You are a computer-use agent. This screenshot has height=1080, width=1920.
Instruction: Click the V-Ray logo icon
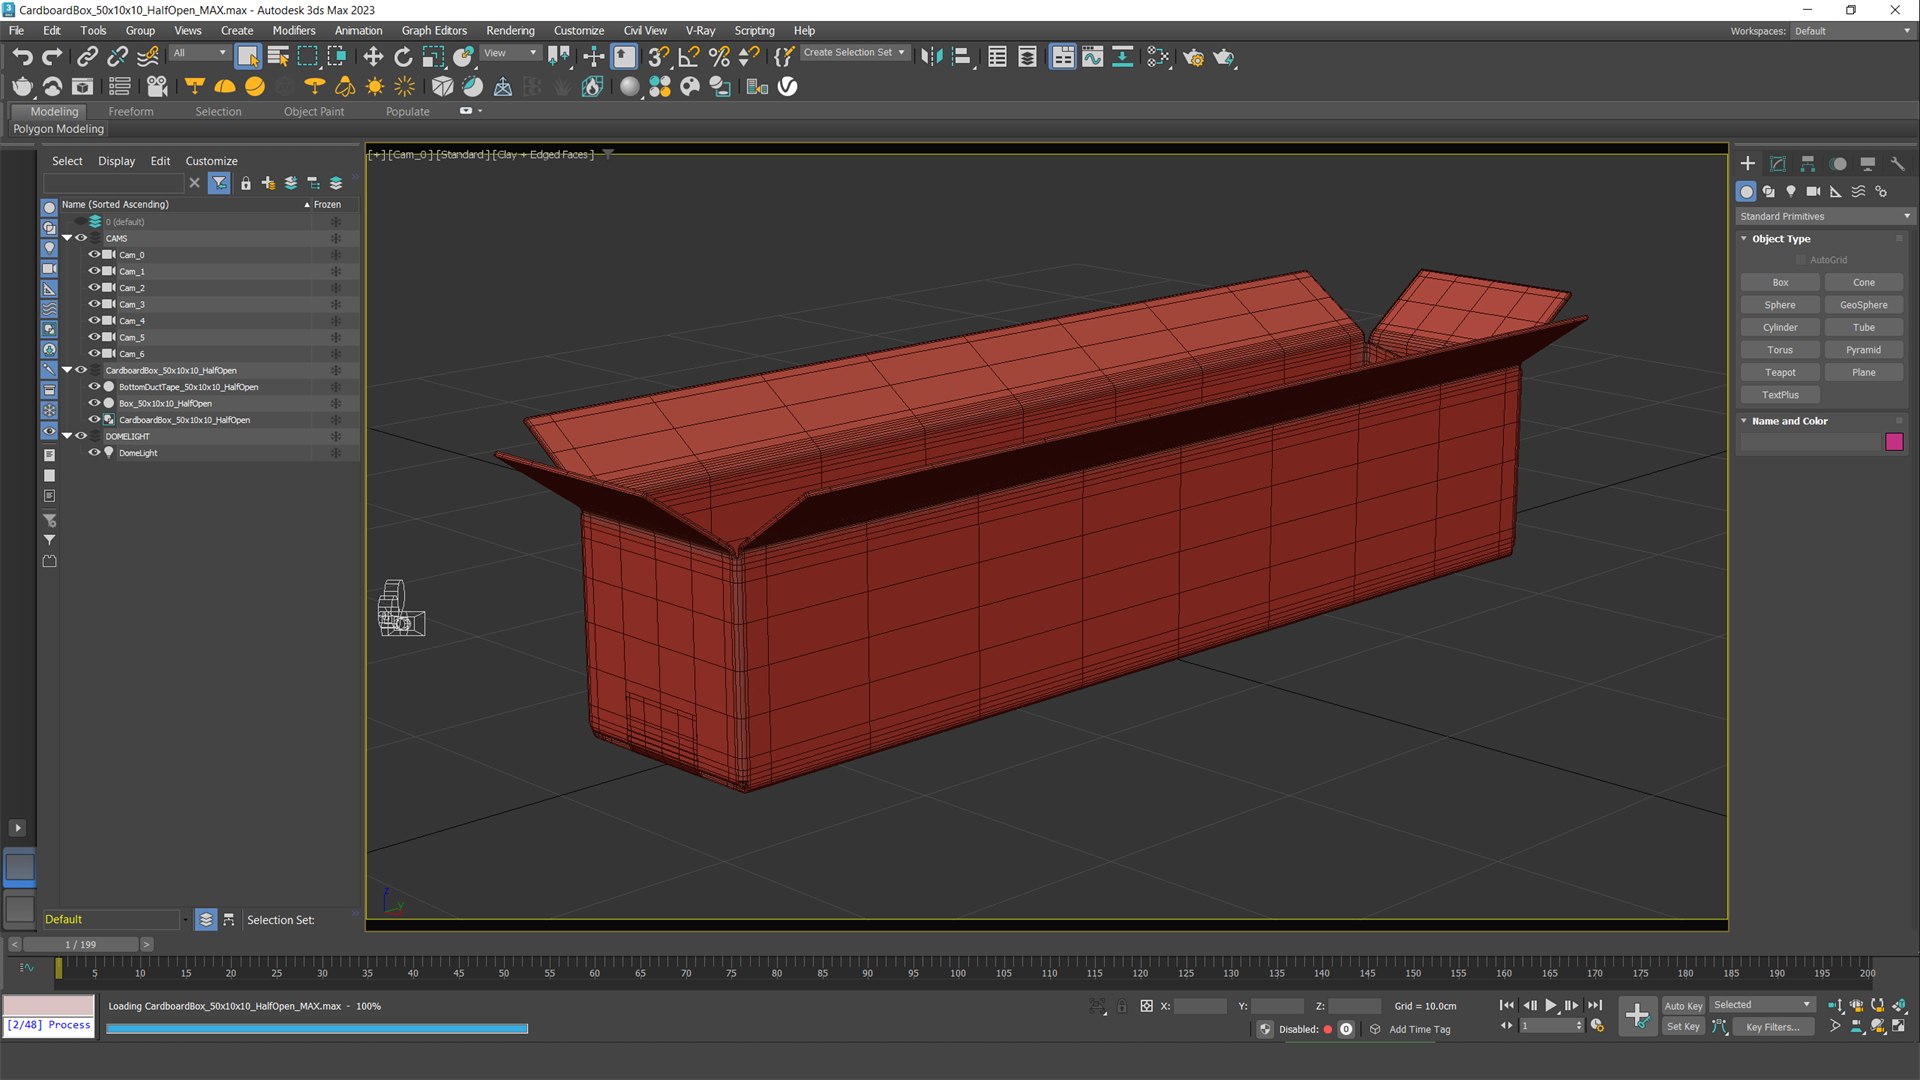tap(788, 87)
